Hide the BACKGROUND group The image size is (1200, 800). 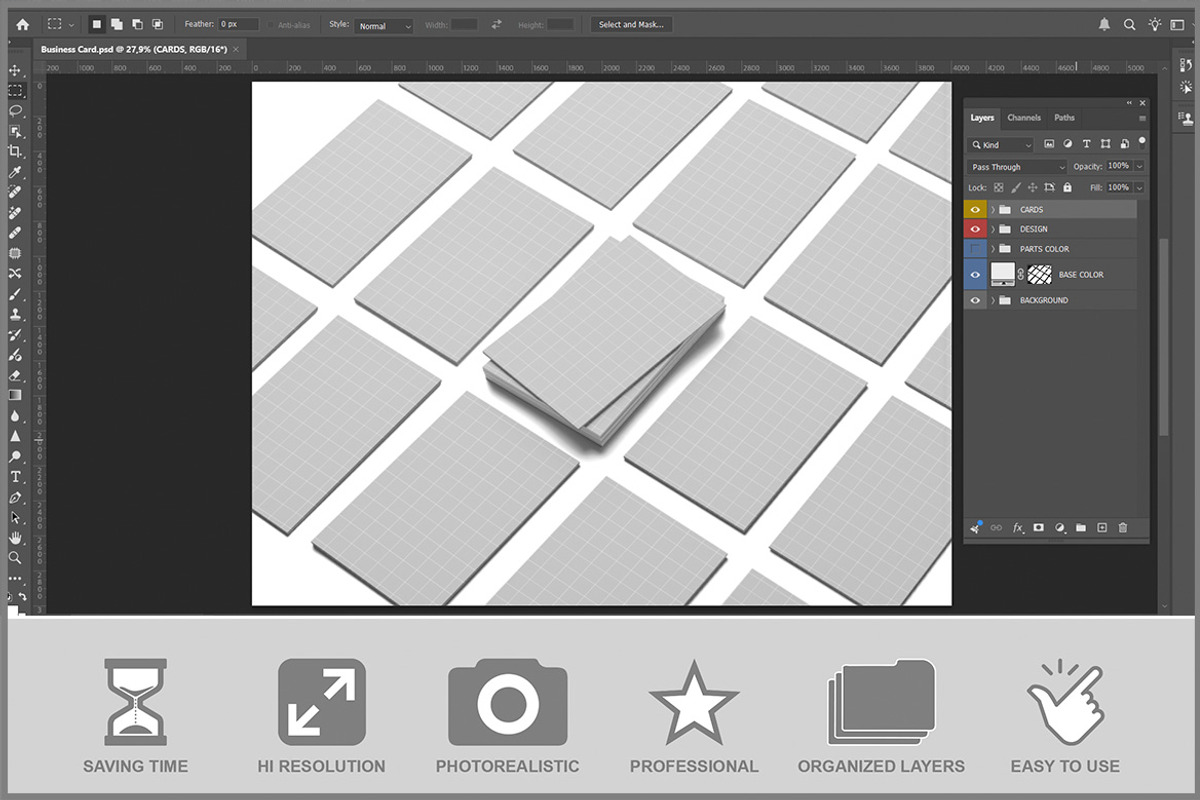tap(975, 300)
